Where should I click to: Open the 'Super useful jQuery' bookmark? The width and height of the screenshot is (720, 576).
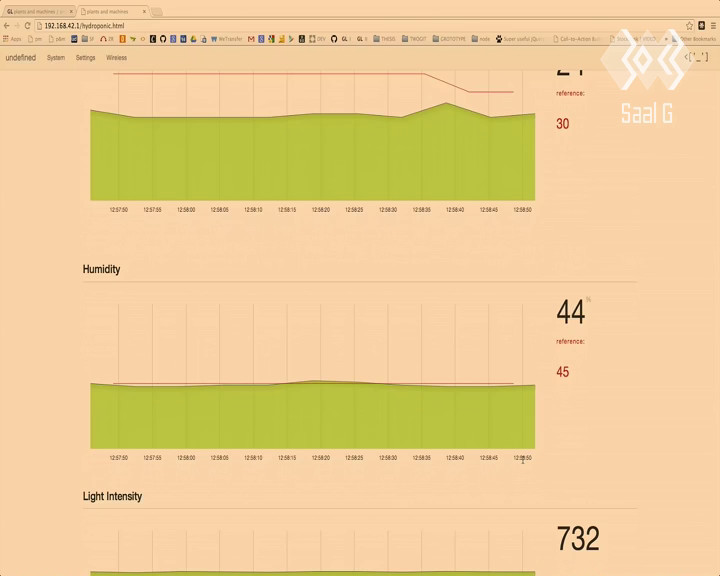[519, 39]
